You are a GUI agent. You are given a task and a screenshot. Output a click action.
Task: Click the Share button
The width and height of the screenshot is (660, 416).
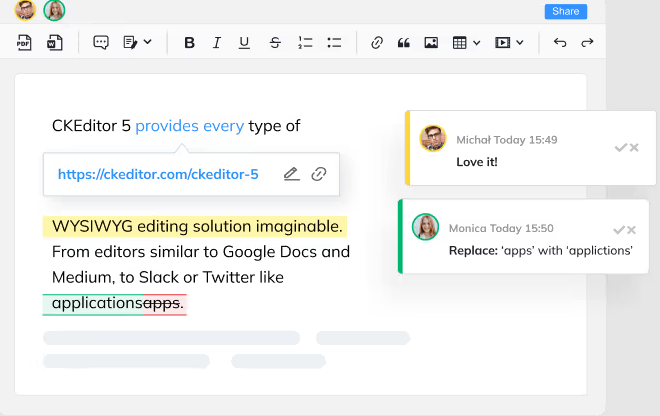click(x=566, y=11)
